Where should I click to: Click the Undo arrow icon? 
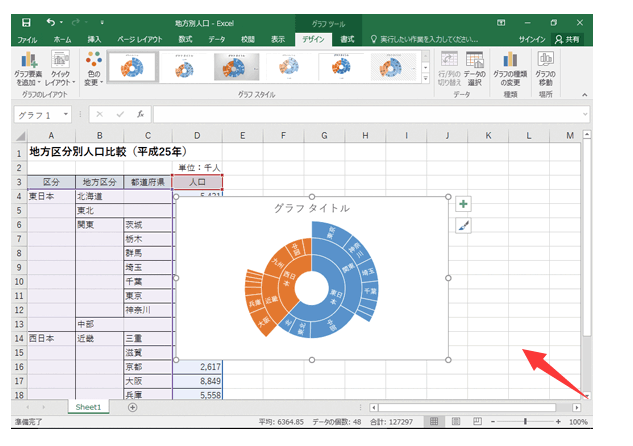[51, 22]
